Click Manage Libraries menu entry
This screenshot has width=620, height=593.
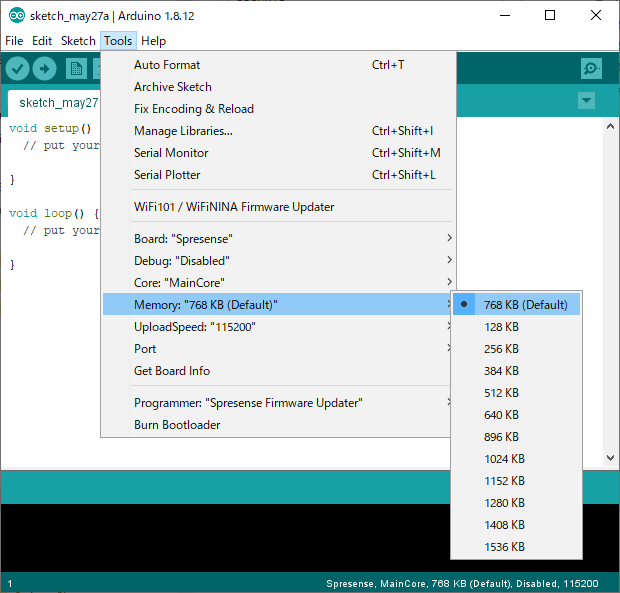183,131
